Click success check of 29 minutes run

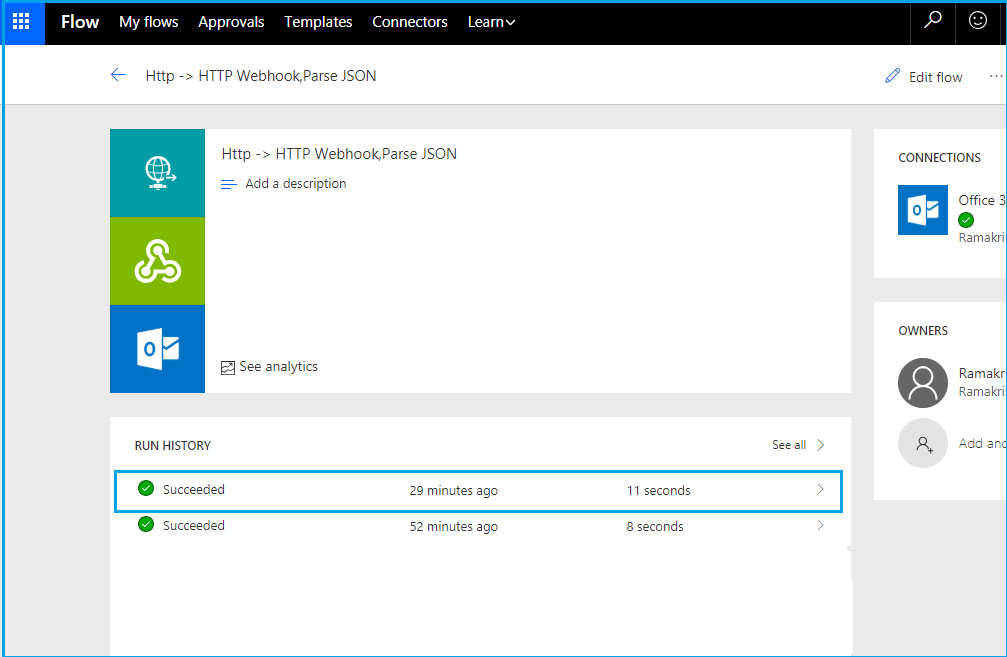pyautogui.click(x=146, y=489)
